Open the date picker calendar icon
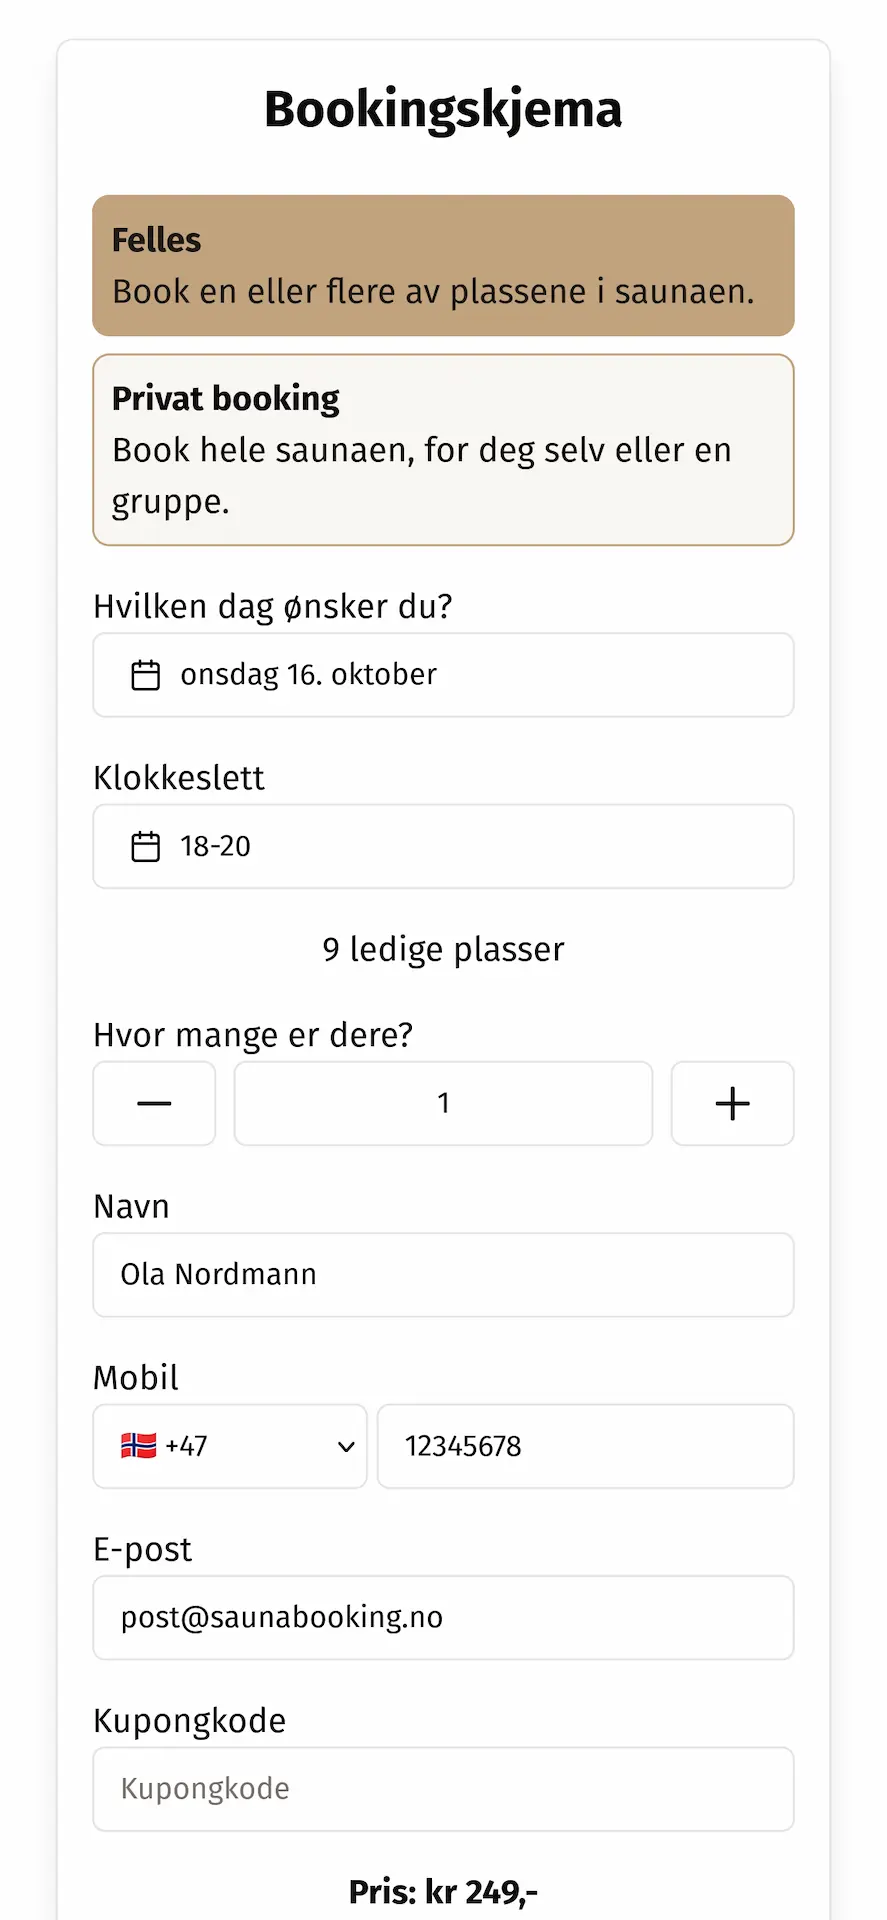Viewport: 887px width, 1920px height. [x=145, y=675]
